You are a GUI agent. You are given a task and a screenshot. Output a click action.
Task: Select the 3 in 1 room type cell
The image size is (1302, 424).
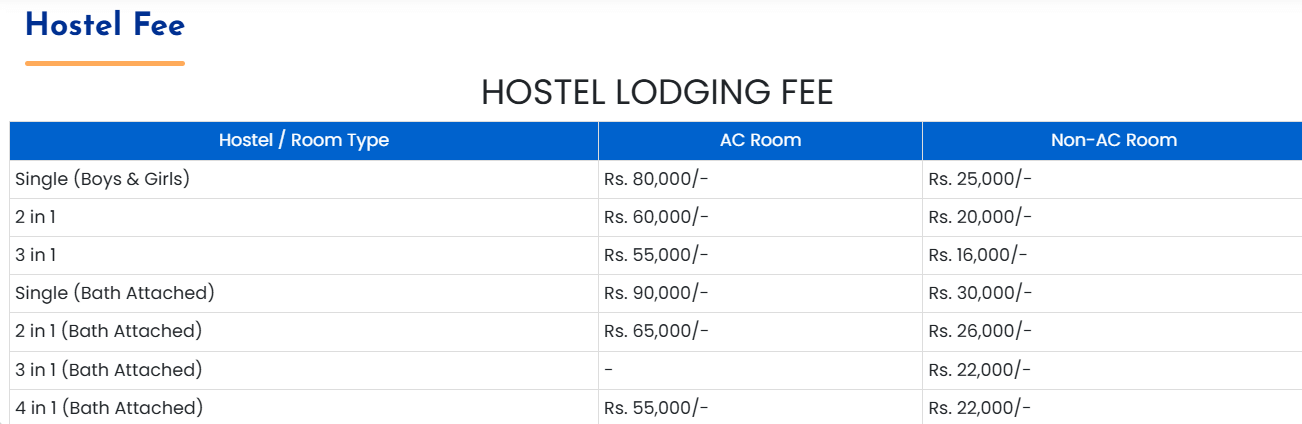pos(35,255)
